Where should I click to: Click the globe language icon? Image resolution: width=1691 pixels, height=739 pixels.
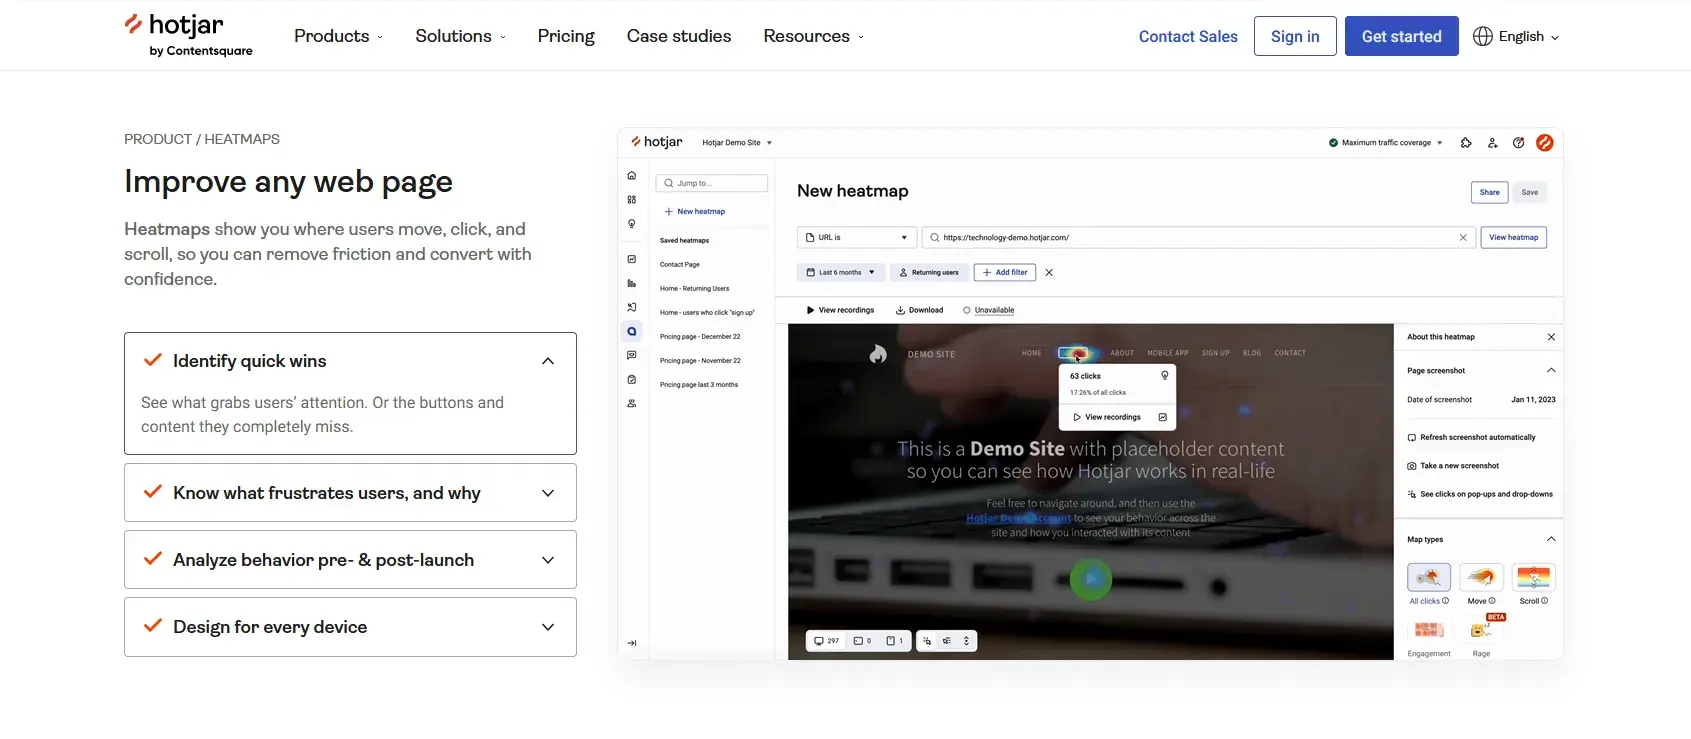point(1483,36)
